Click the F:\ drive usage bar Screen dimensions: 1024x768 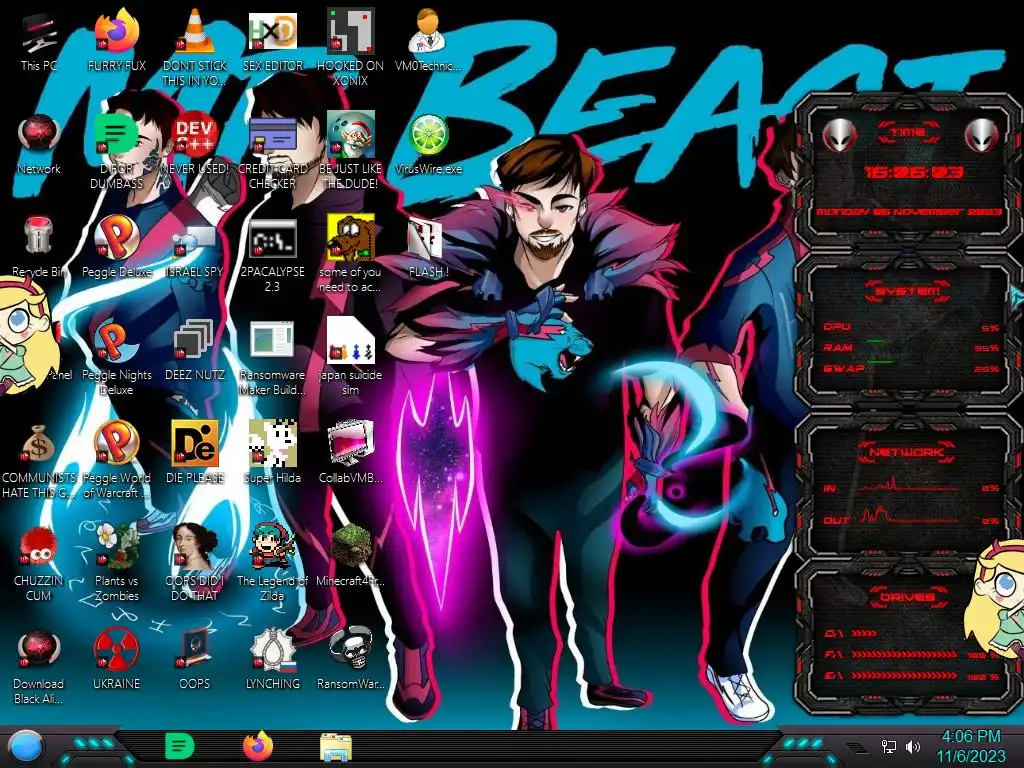pos(904,654)
